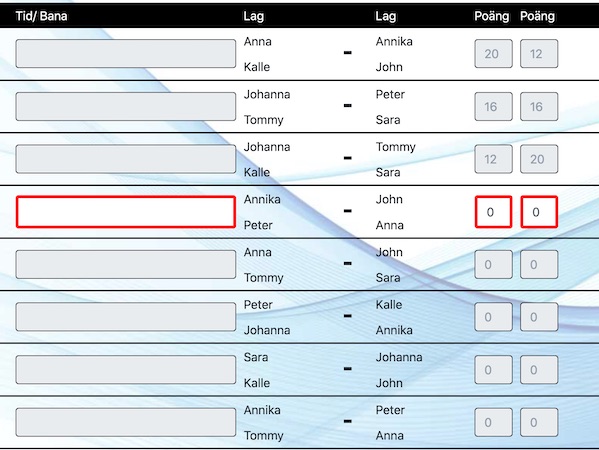Select right score 16 for Peter Sara
The width and height of the screenshot is (599, 450).
(539, 106)
